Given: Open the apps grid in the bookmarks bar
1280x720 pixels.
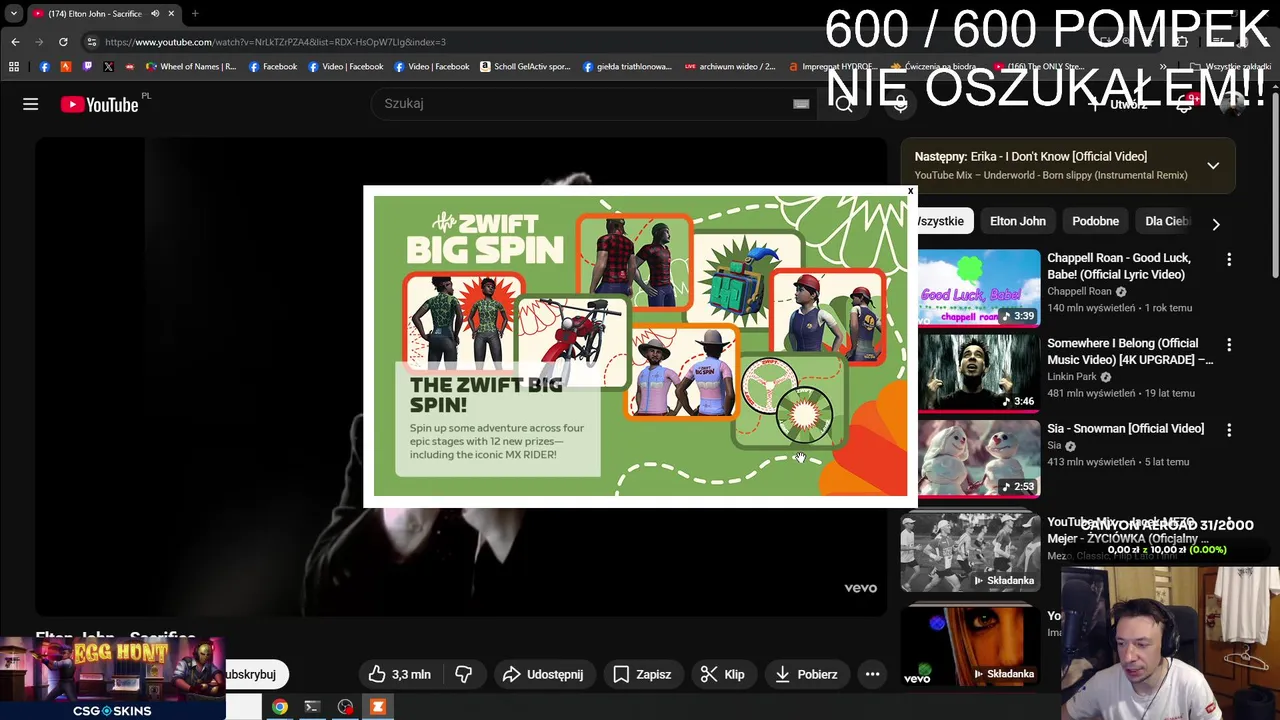Looking at the screenshot, I should tap(14, 67).
